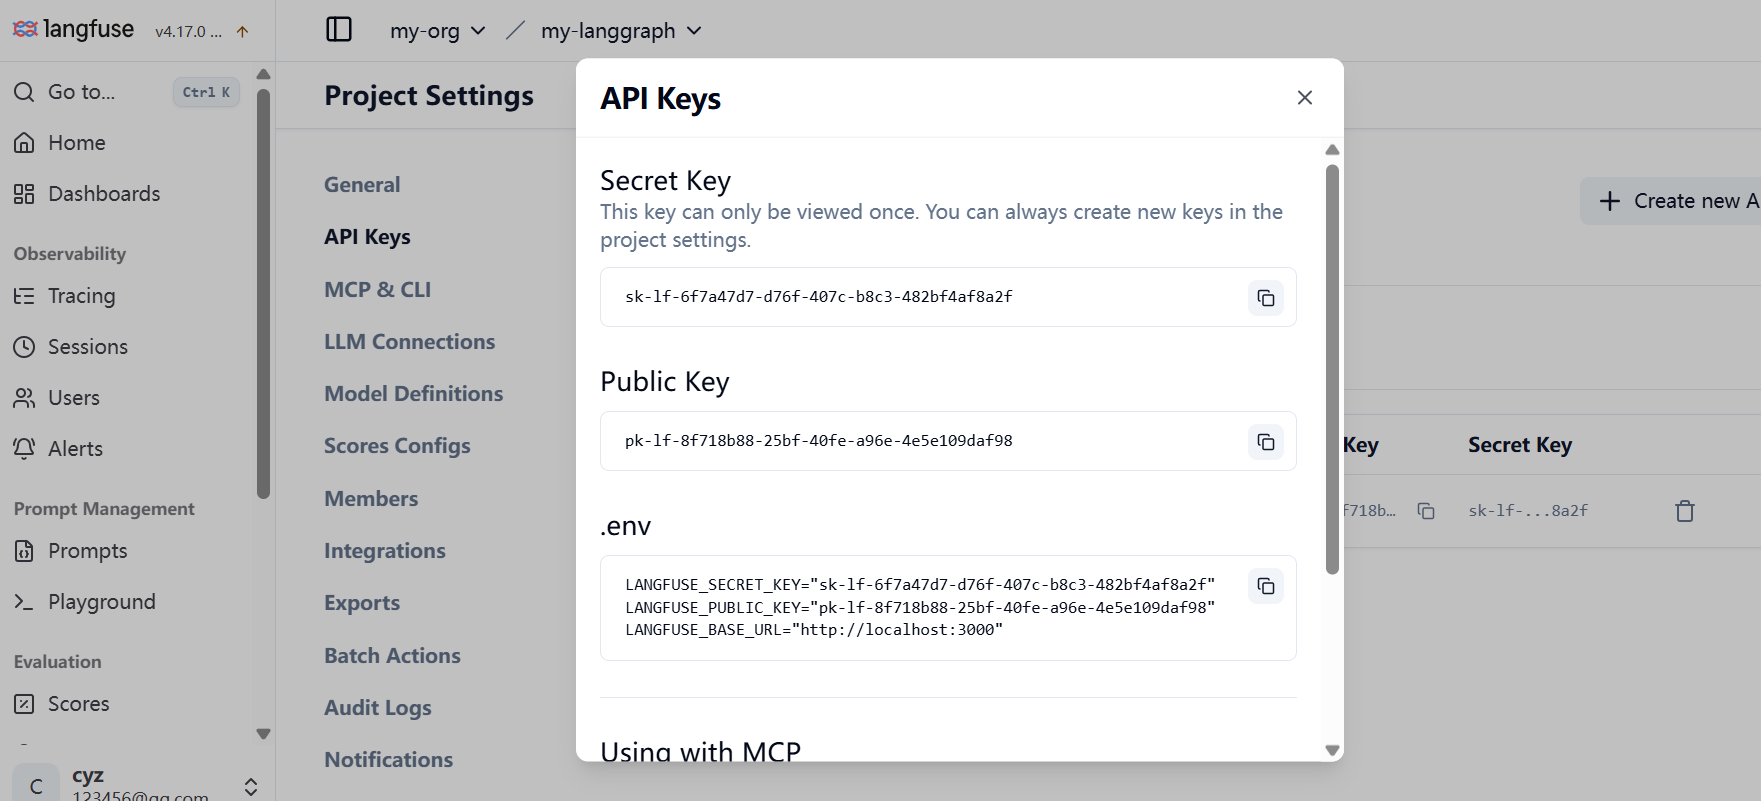Click the Langfuse logo

click(x=73, y=30)
